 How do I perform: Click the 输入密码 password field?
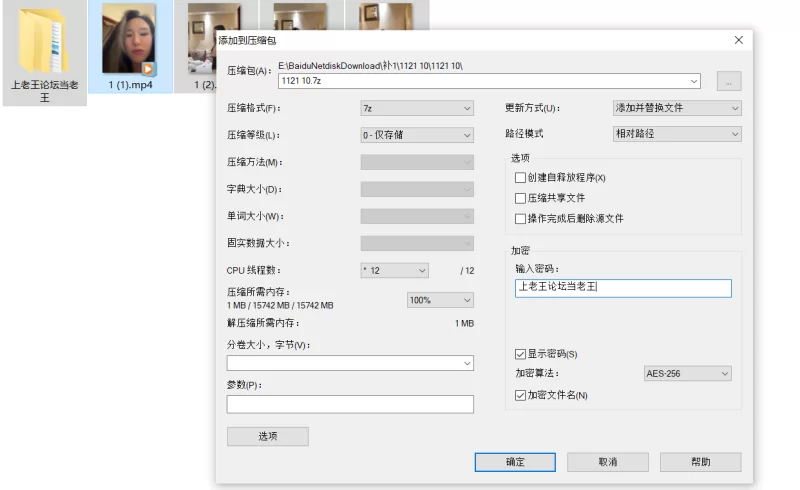623,288
